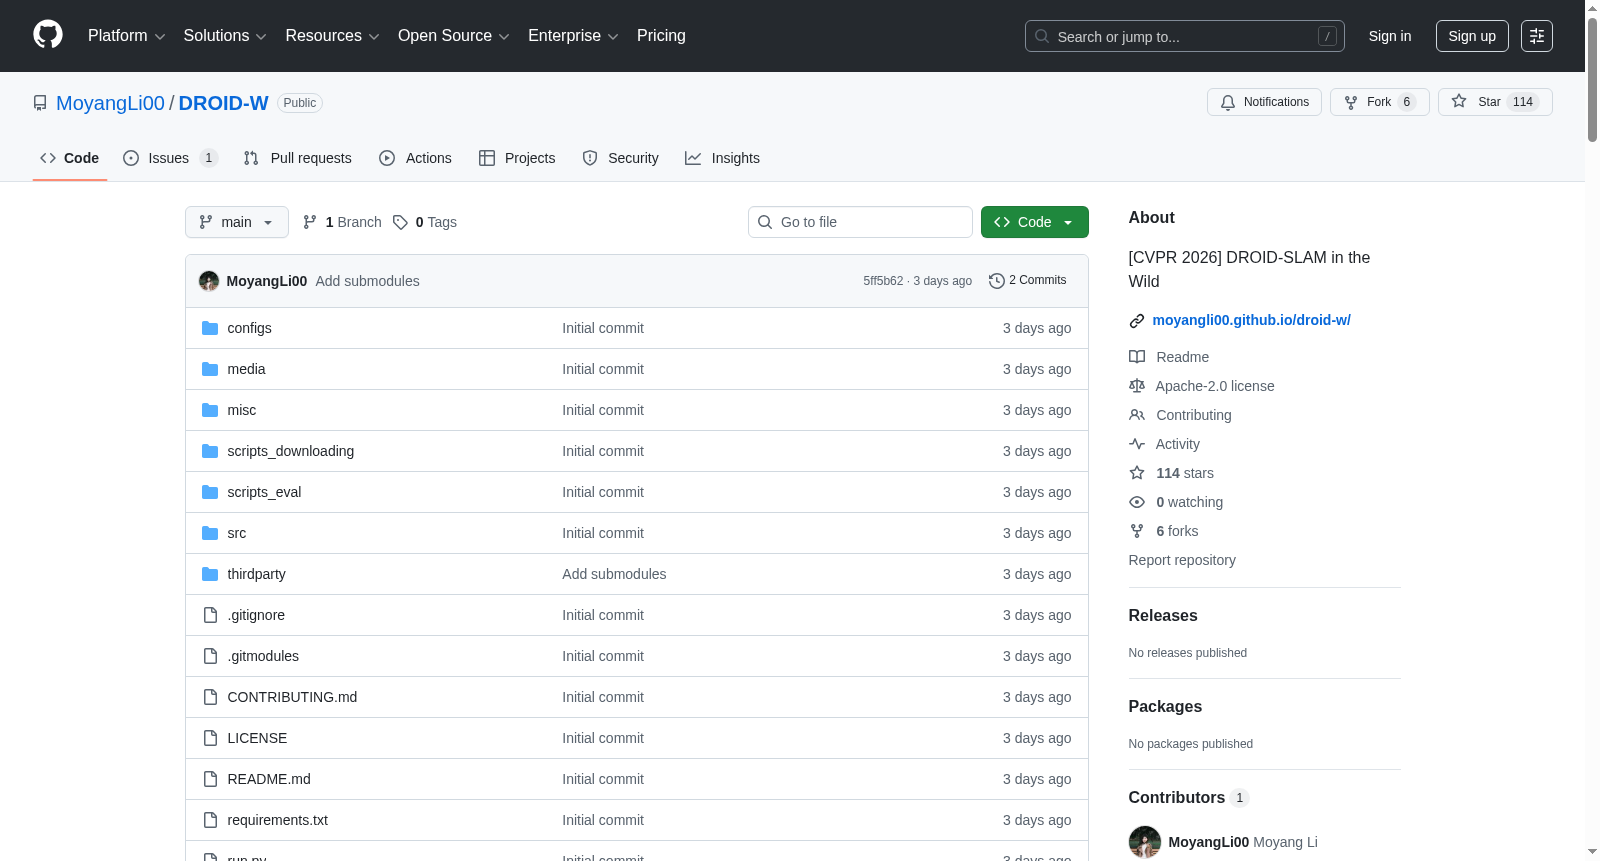The height and width of the screenshot is (861, 1600).
Task: Open Notifications for this repository
Action: pos(1265,102)
